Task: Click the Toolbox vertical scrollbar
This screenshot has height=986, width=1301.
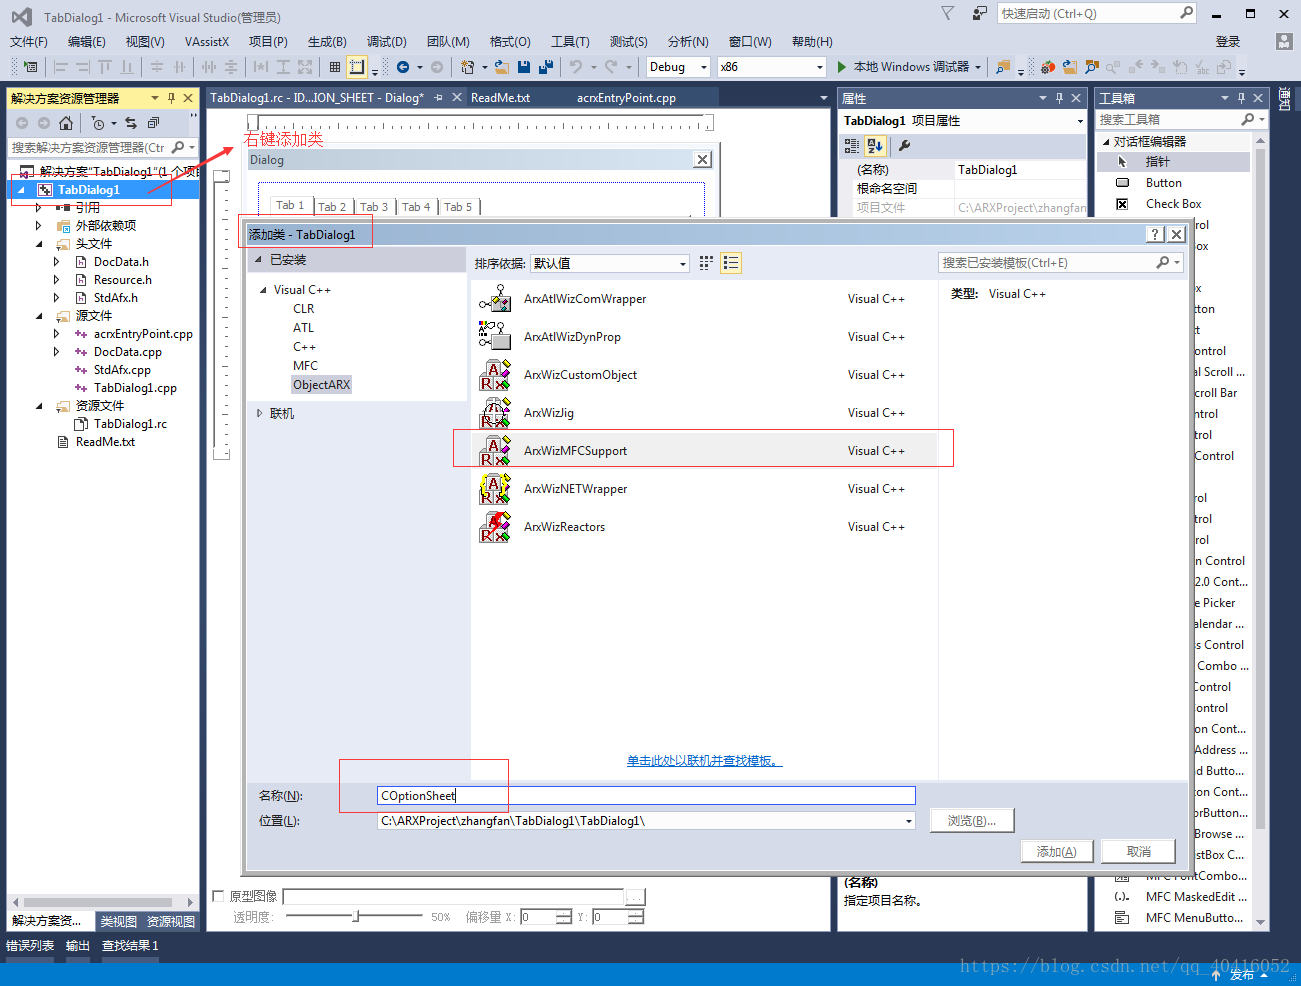Action: coord(1260,530)
